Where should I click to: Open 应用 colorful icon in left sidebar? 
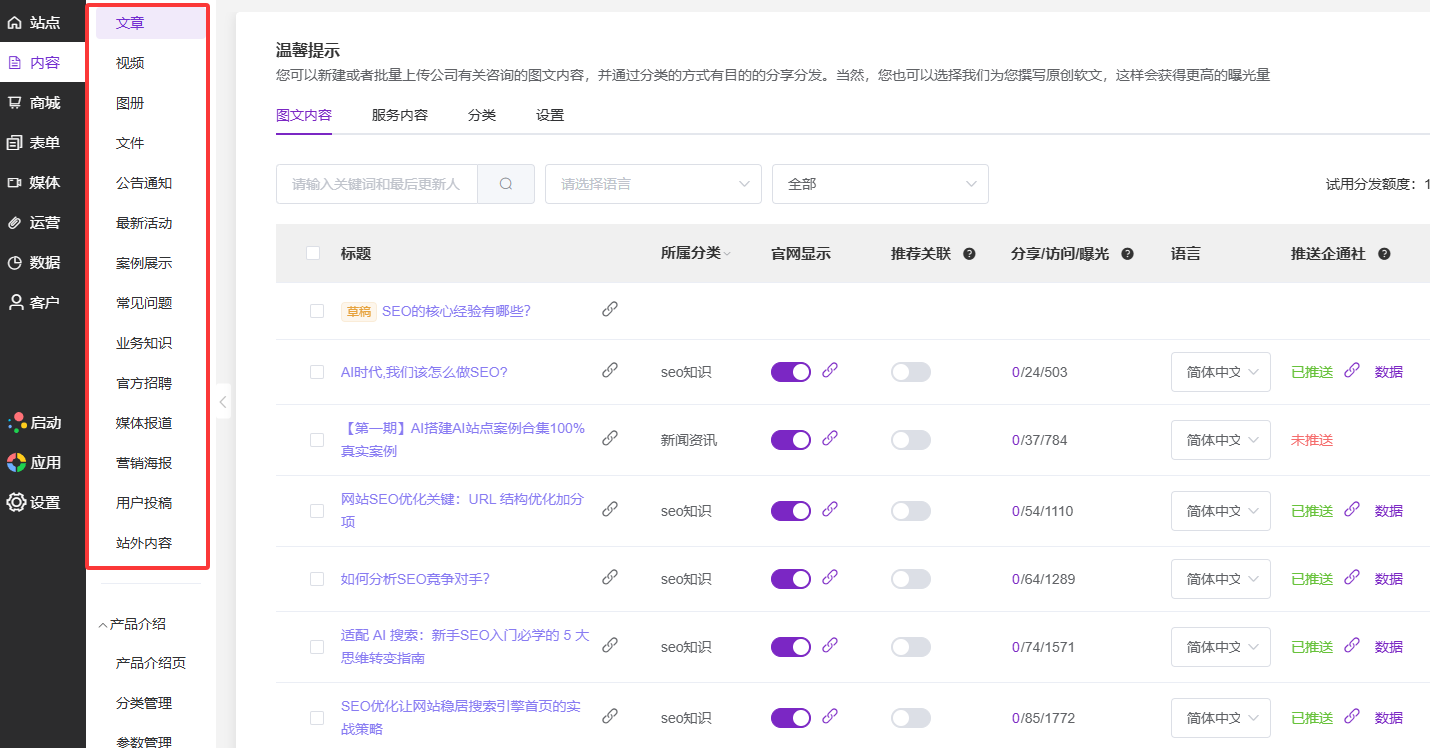coord(16,463)
